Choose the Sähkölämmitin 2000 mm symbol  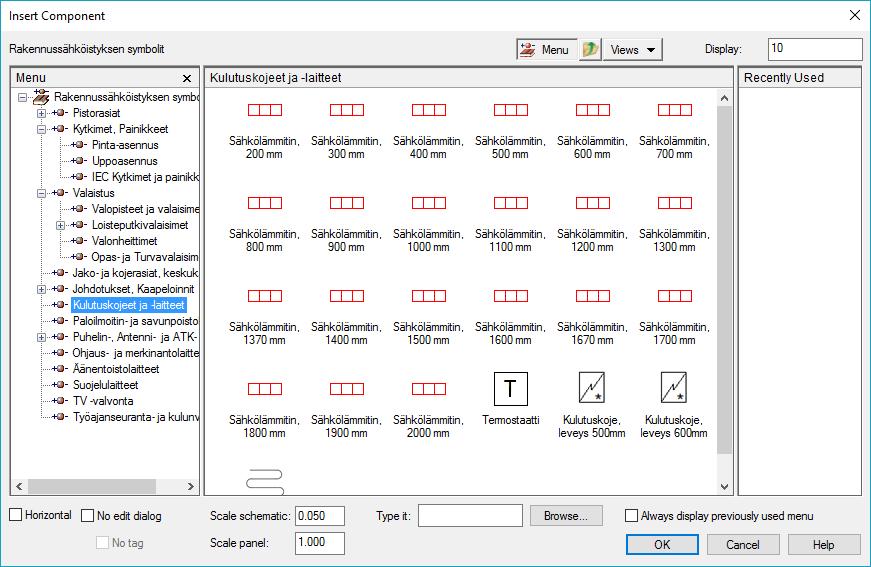(429, 389)
